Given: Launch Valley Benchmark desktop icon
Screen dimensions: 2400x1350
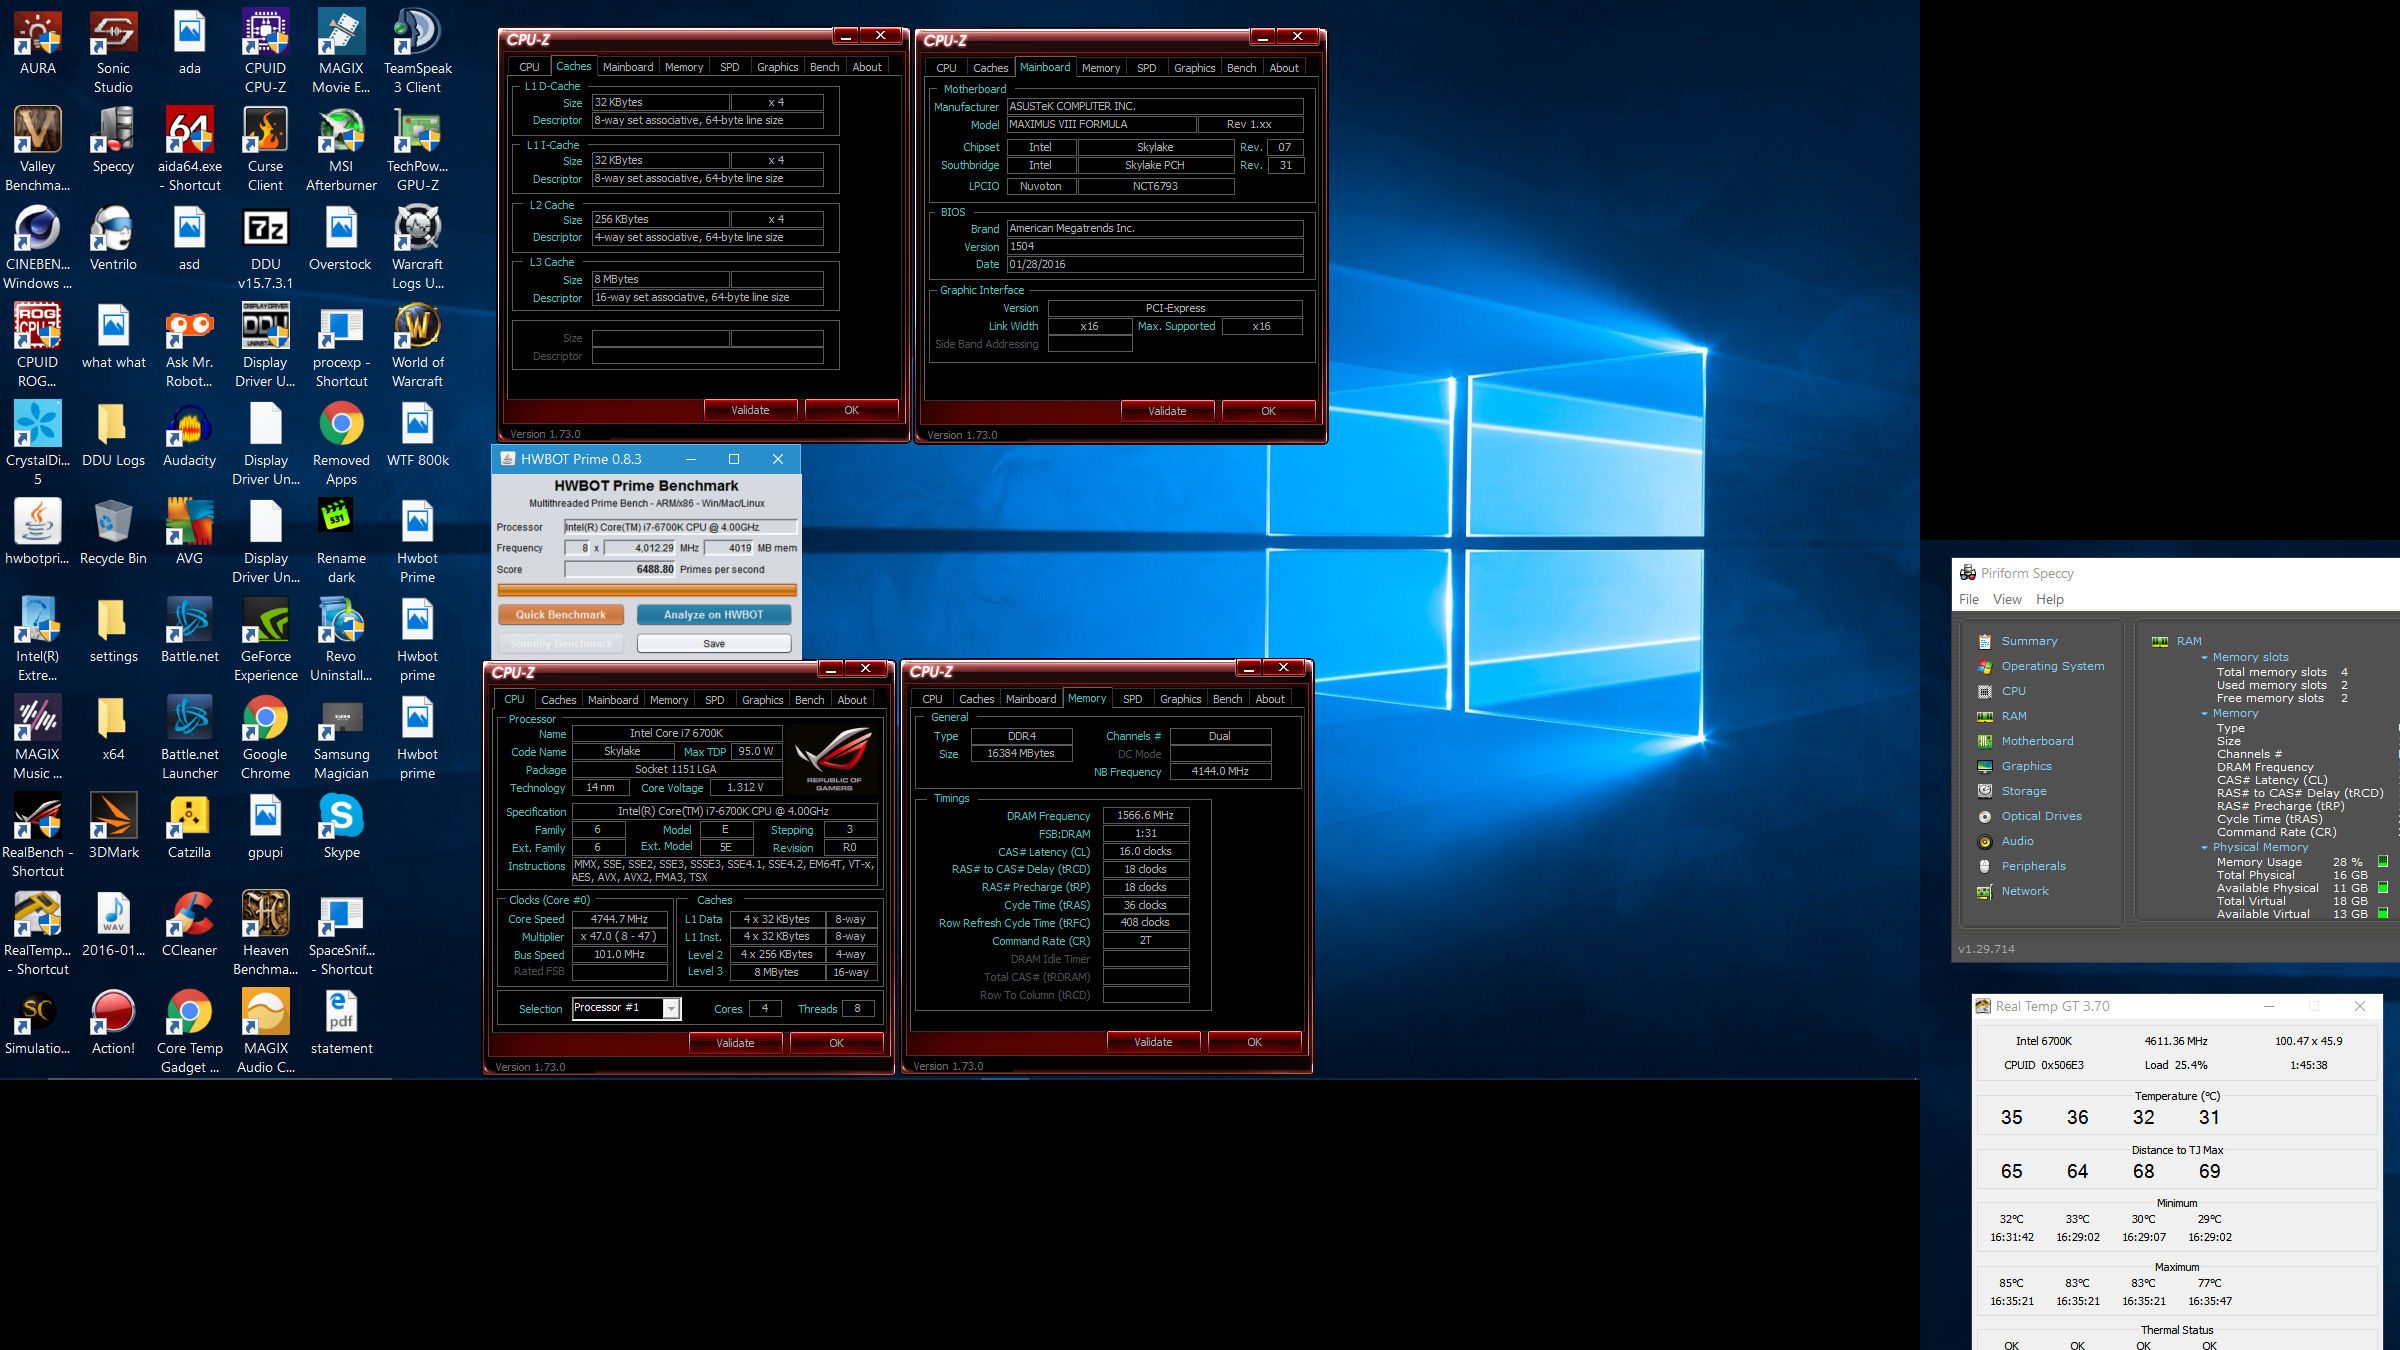Looking at the screenshot, I should pos(37,149).
